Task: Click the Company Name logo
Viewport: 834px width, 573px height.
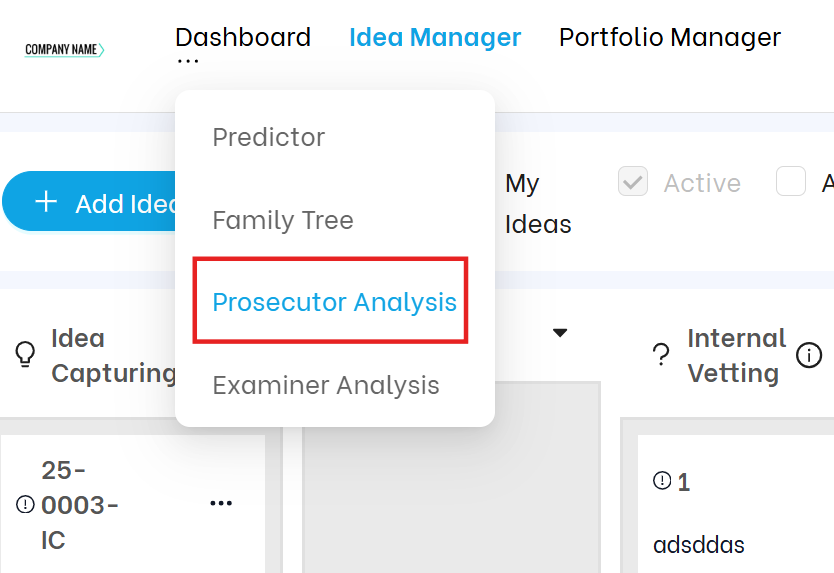Action: (64, 49)
